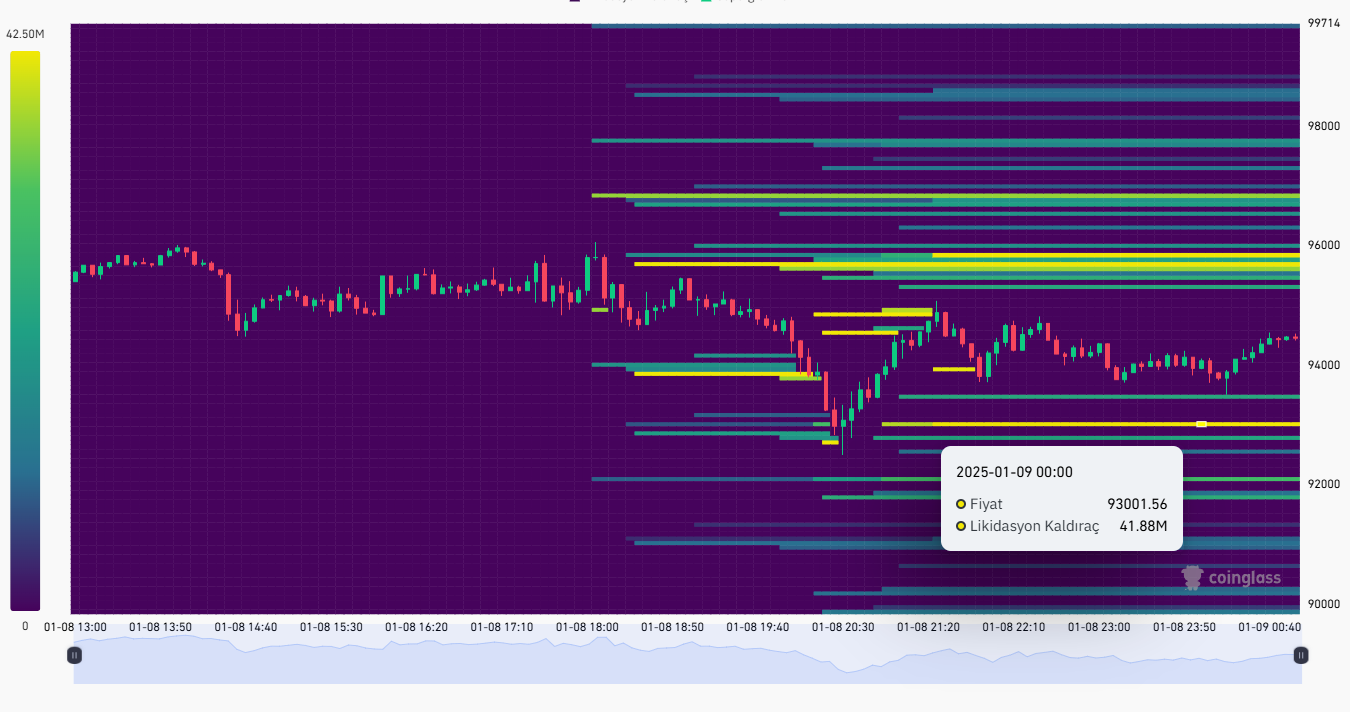Click the 41.88M liquidation value in tooltip
Screen dimensions: 1350x712
tap(1143, 526)
